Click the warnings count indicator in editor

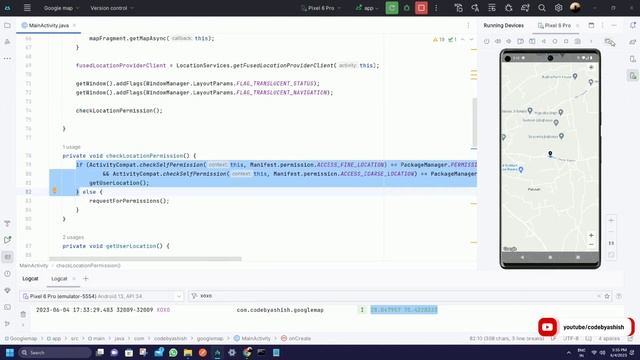click(439, 40)
